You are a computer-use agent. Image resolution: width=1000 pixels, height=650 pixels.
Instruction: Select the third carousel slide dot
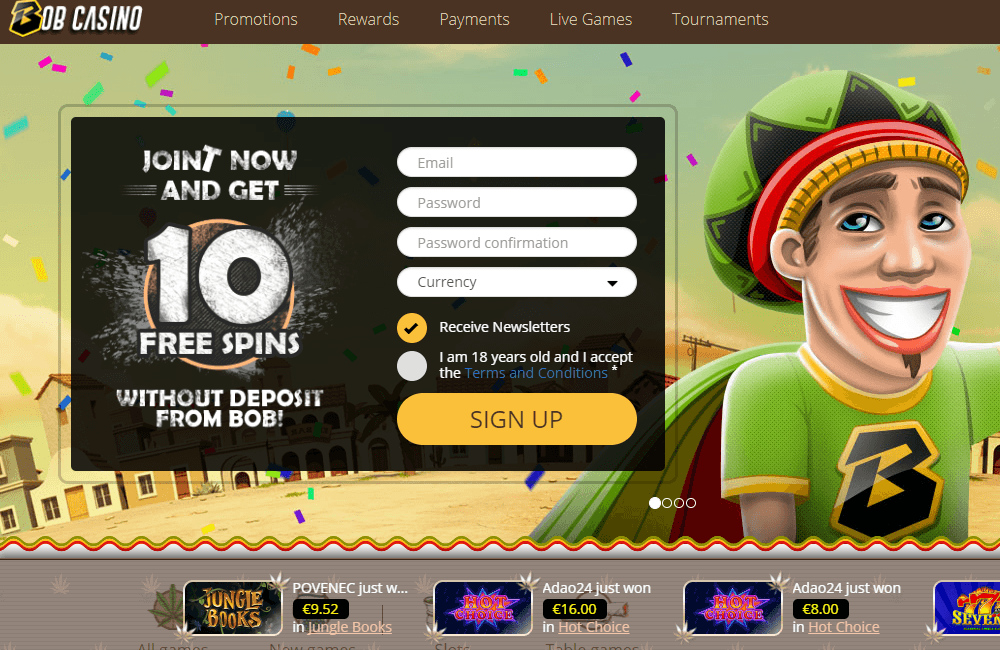tap(679, 503)
